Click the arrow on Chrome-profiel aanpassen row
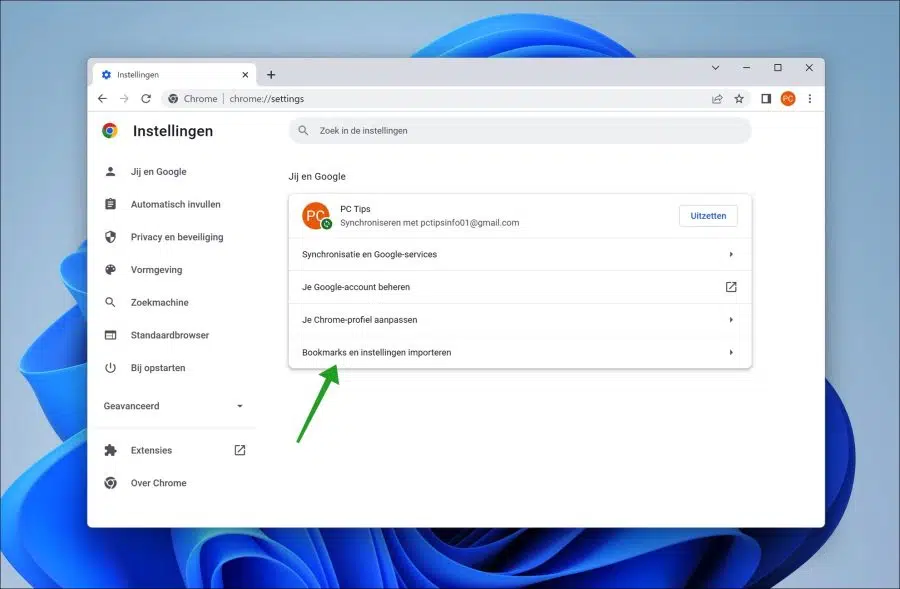The height and width of the screenshot is (589, 900). [731, 320]
